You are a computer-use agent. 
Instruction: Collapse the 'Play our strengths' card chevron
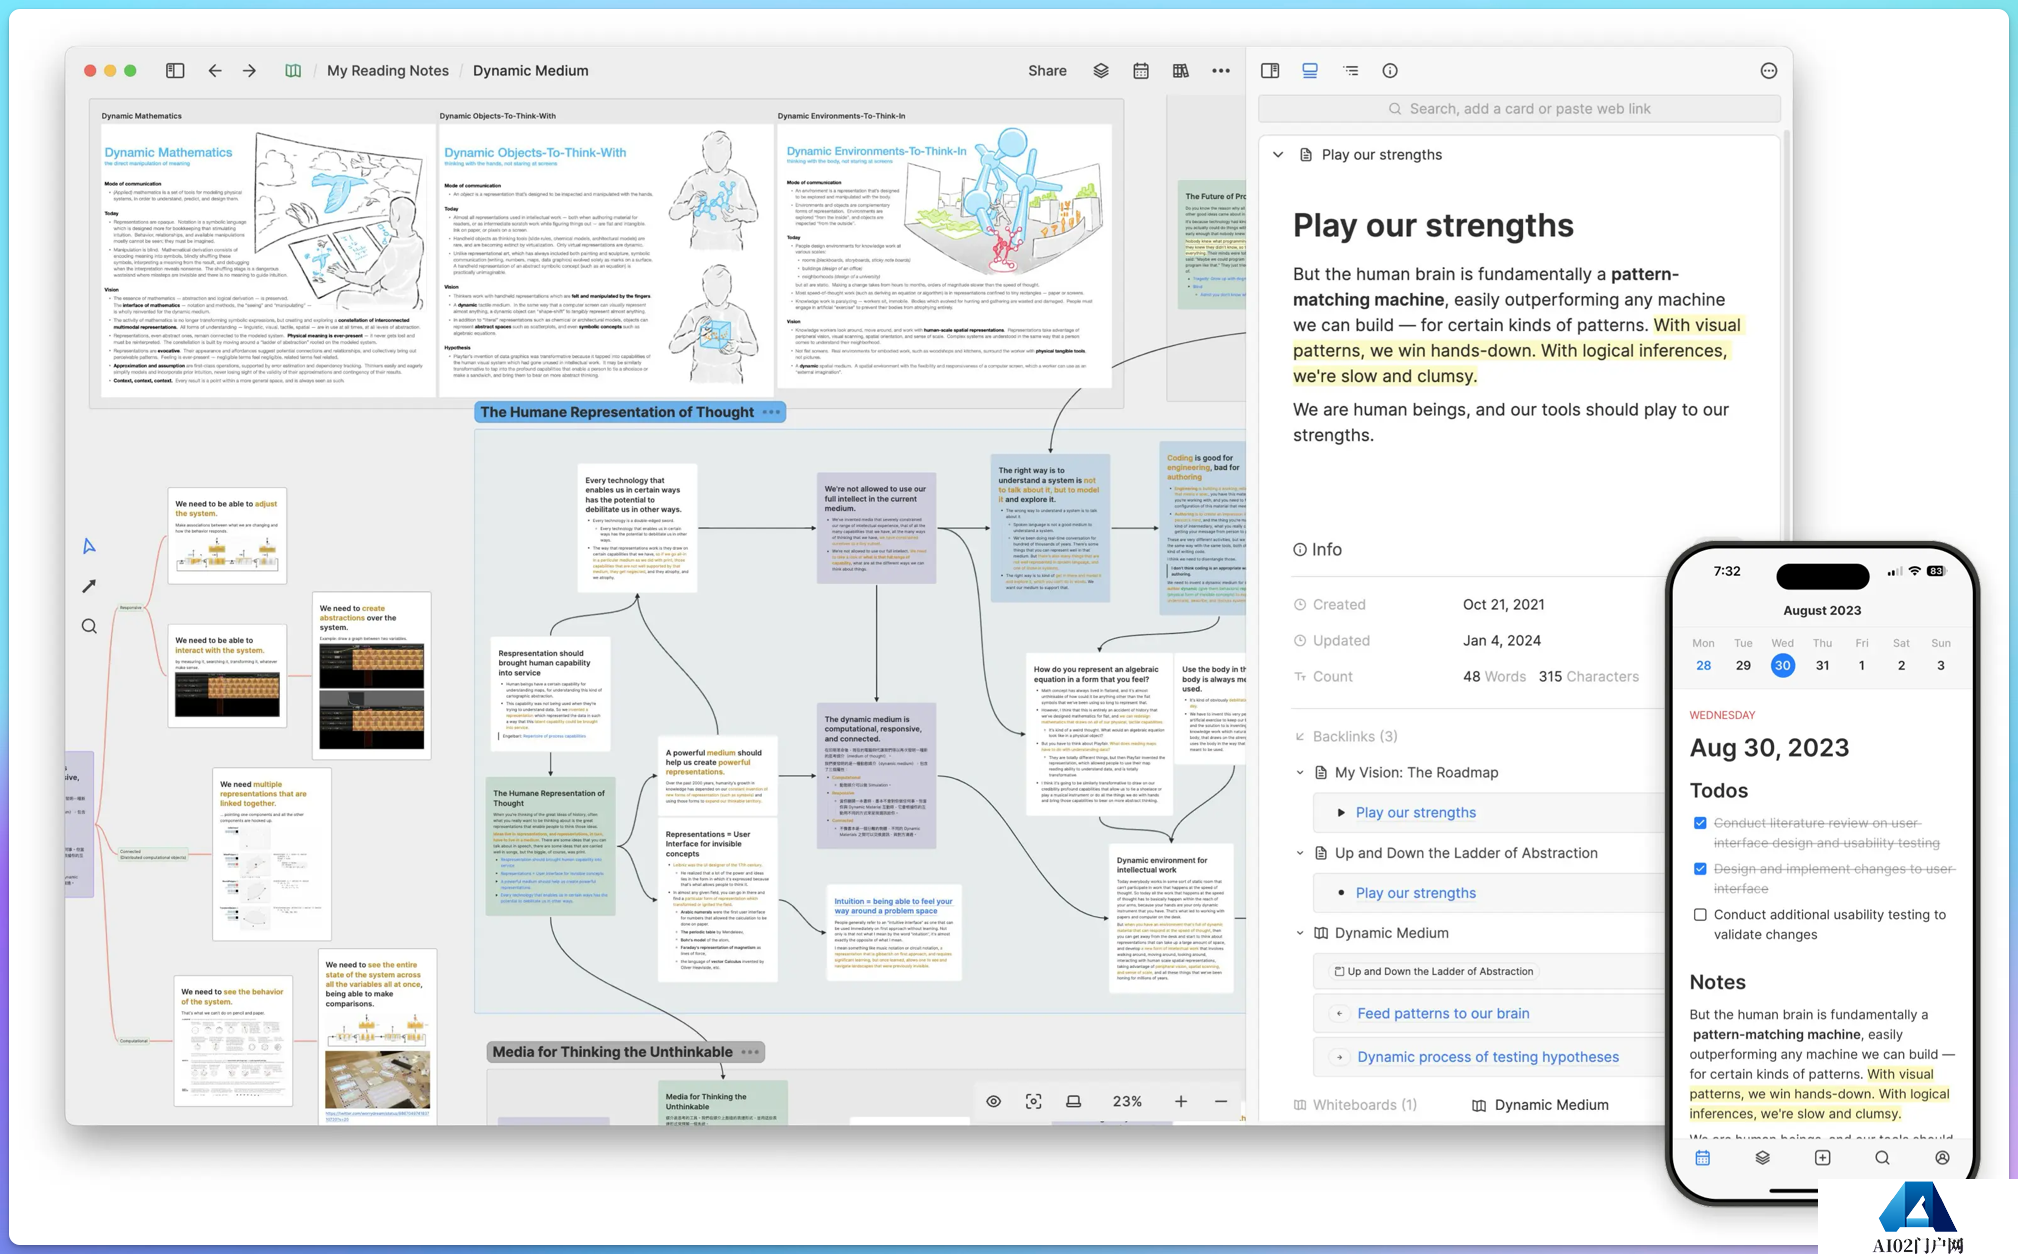pyautogui.click(x=1278, y=155)
